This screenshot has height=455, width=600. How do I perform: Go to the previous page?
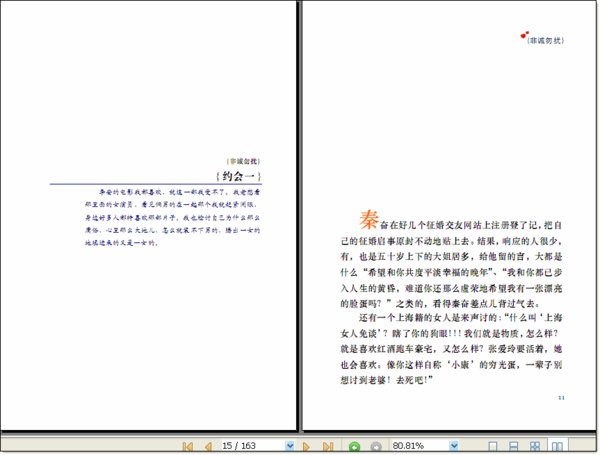208,446
